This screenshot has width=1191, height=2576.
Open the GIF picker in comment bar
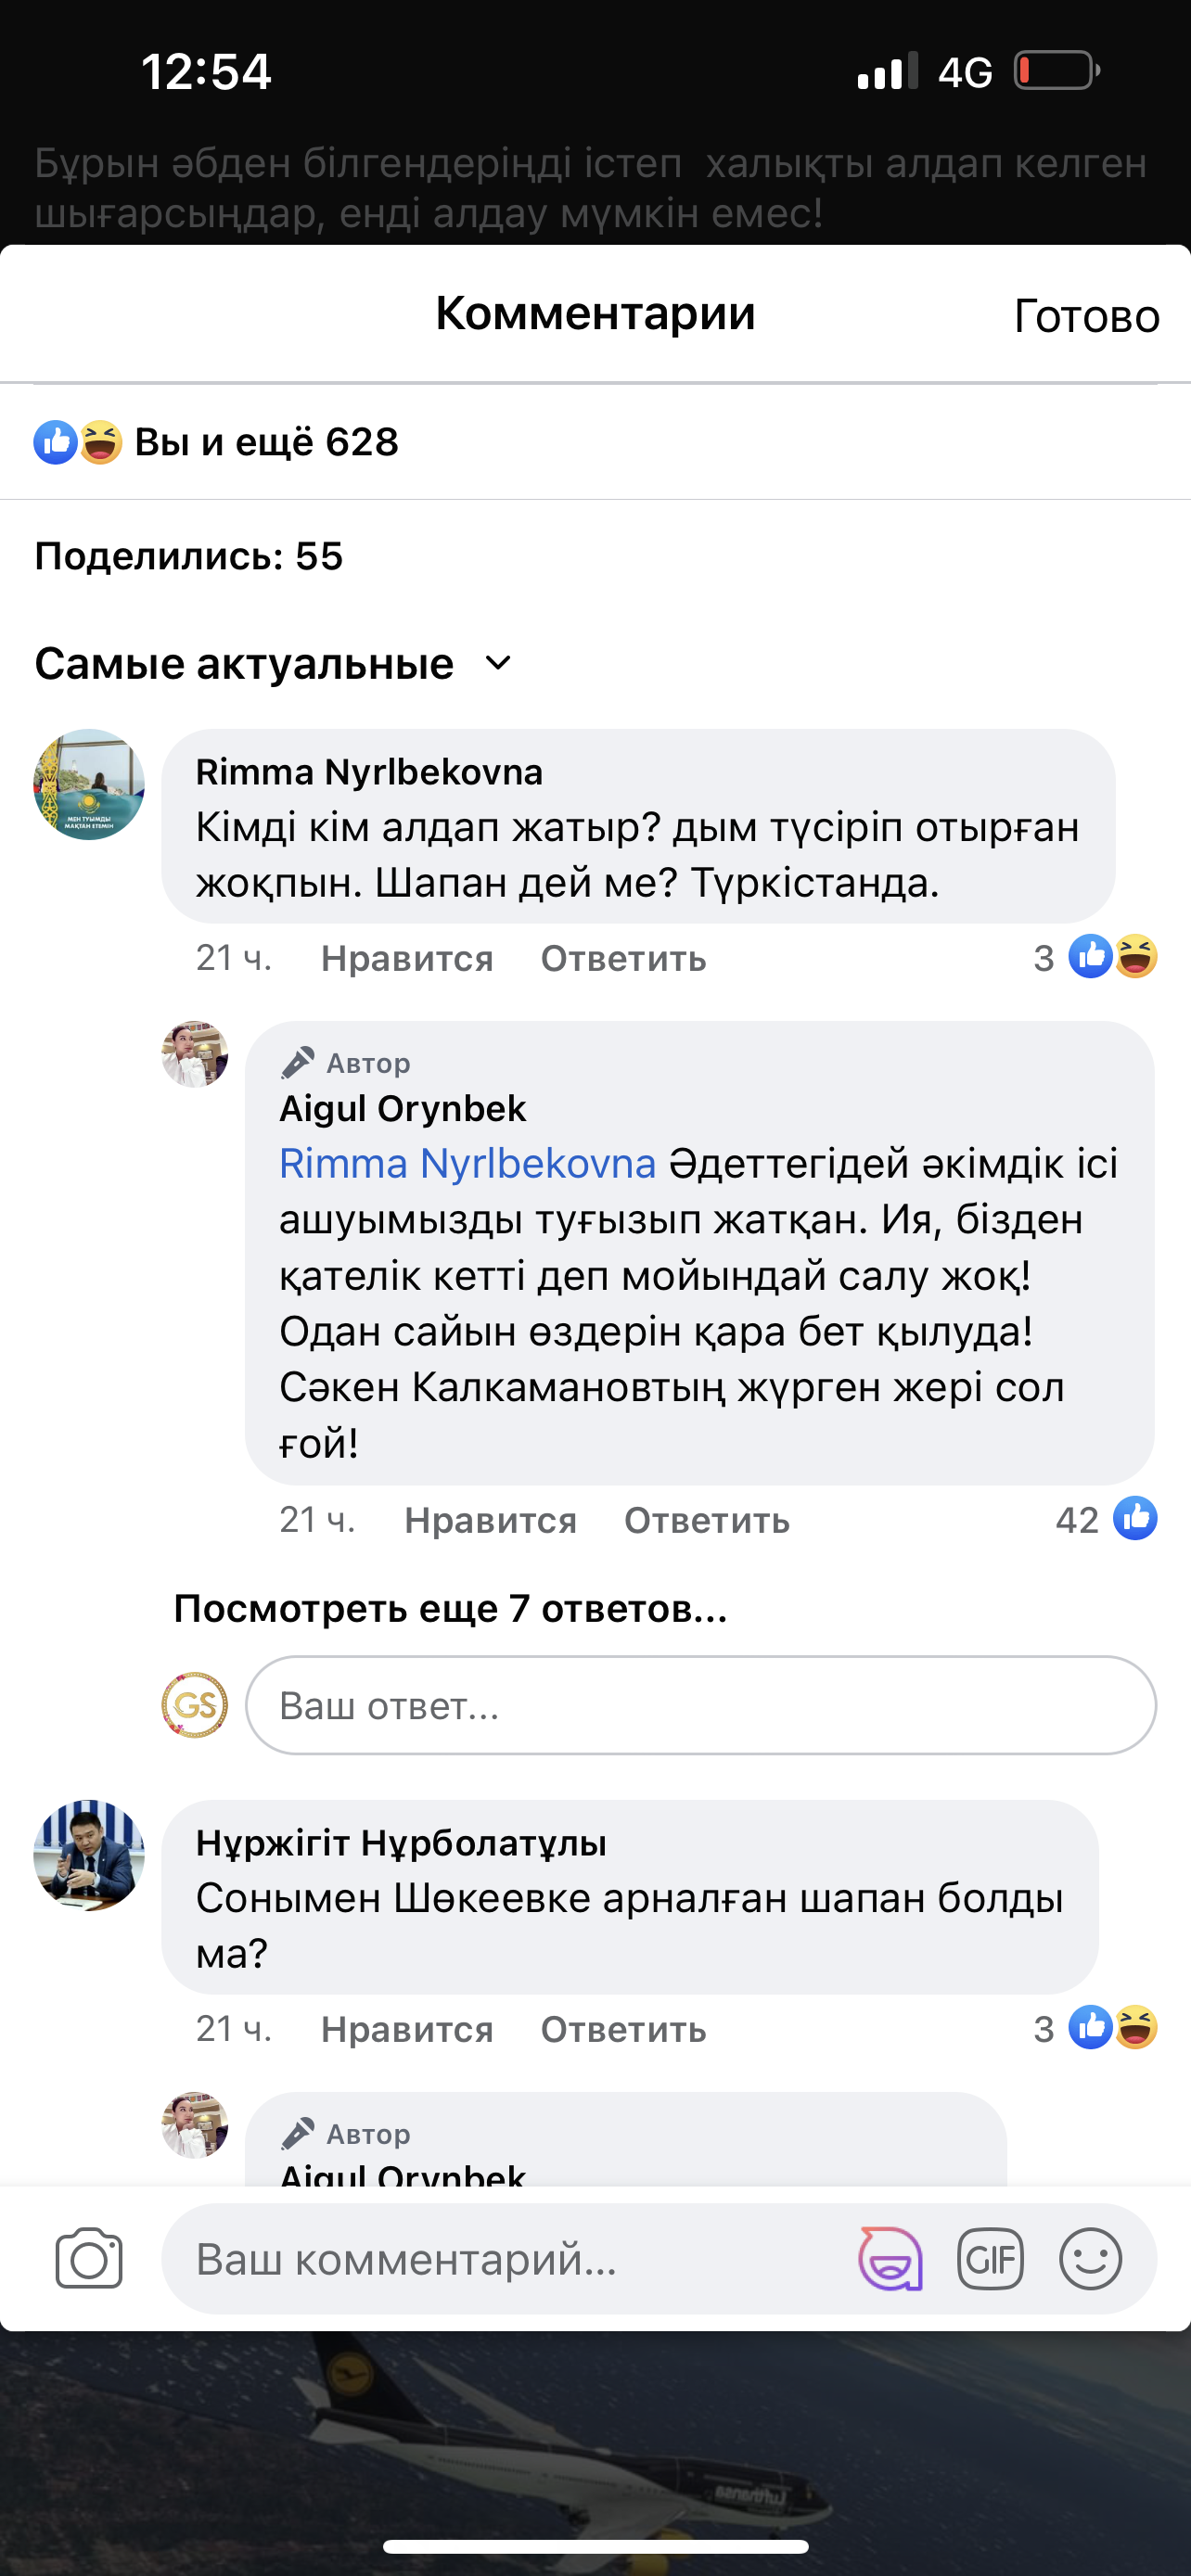[x=990, y=2259]
